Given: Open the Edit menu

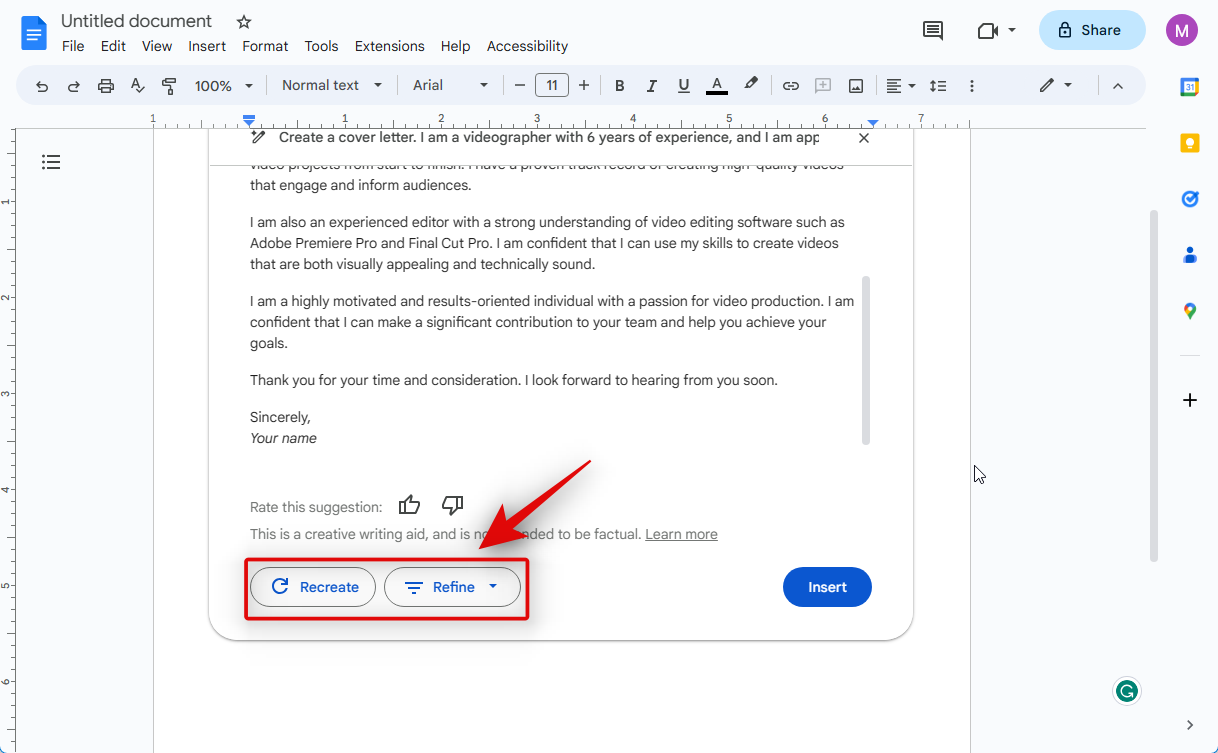Looking at the screenshot, I should click(x=113, y=46).
